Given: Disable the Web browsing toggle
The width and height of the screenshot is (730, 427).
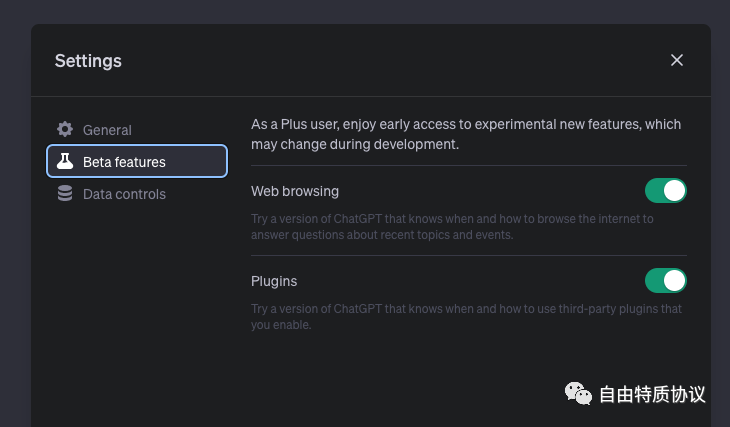Looking at the screenshot, I should point(665,190).
